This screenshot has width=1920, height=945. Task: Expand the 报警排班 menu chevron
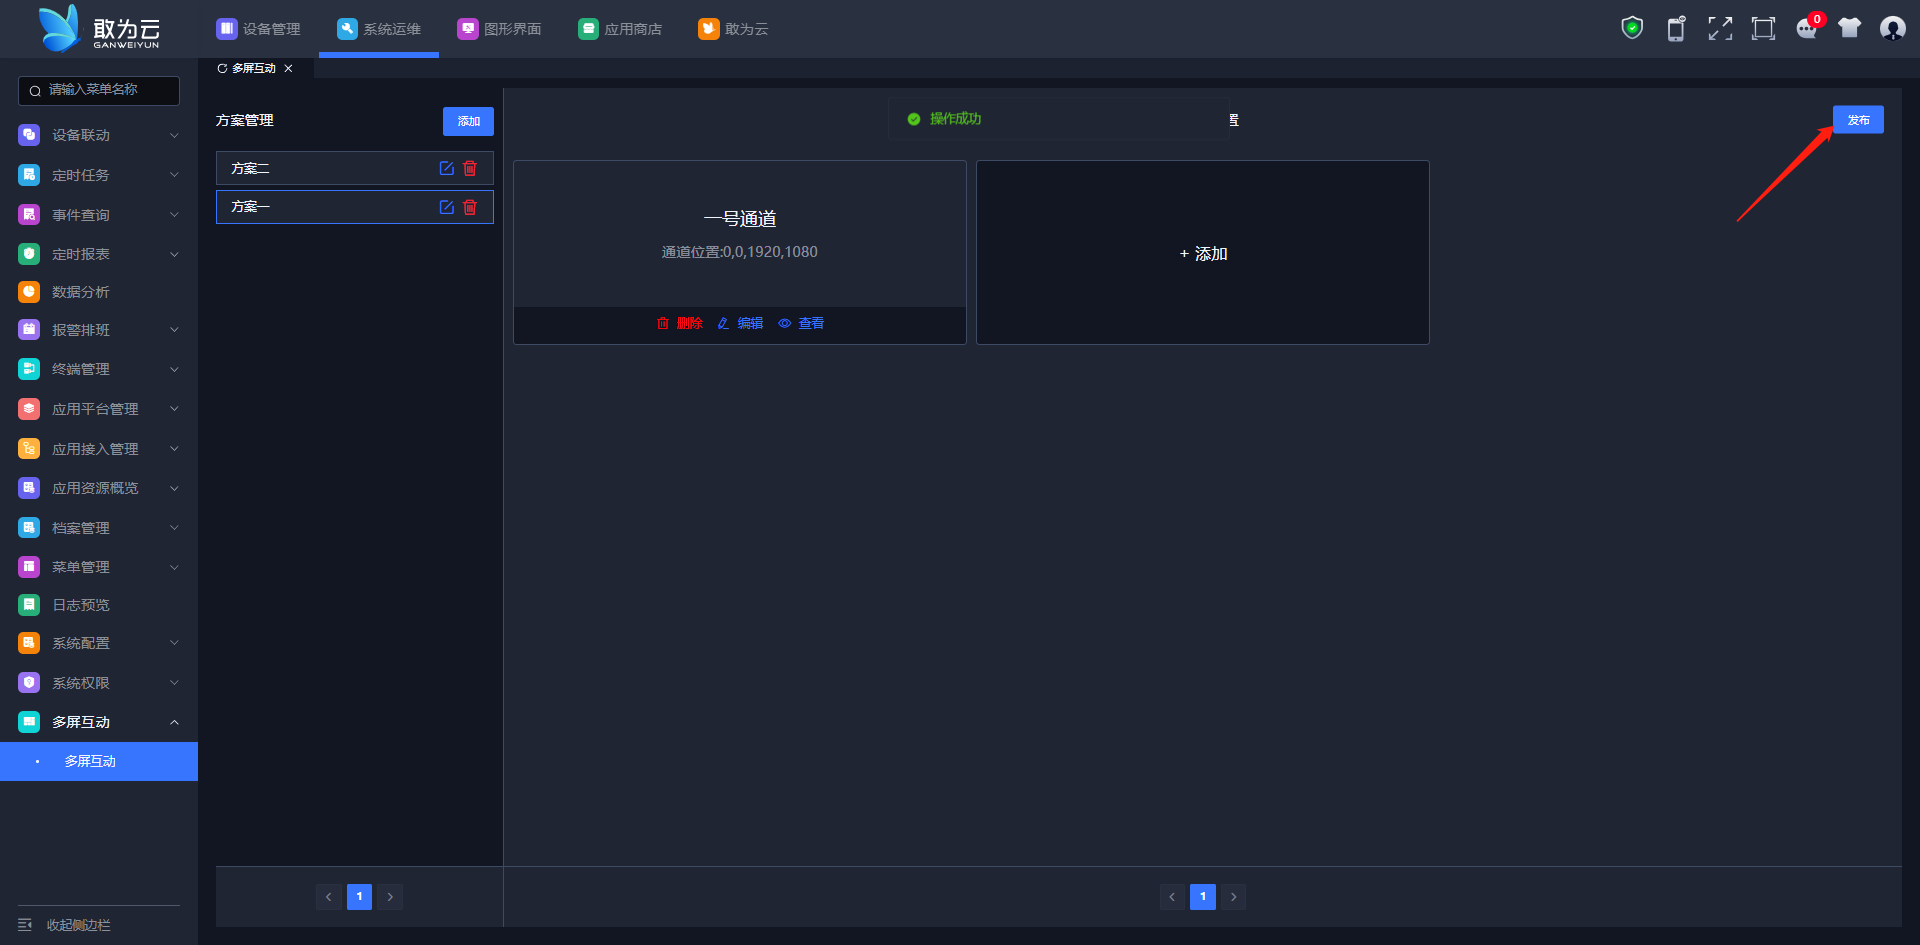(x=174, y=330)
